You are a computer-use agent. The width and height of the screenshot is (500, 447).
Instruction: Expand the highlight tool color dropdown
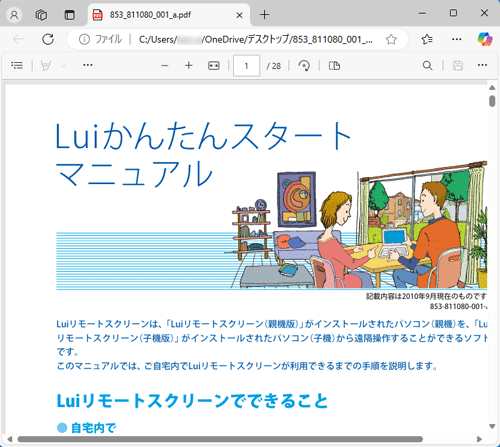tap(63, 66)
